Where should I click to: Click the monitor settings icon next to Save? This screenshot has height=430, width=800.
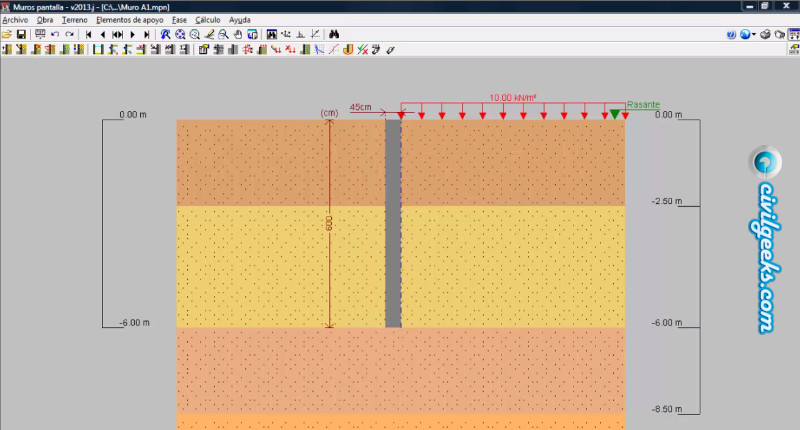[40, 34]
